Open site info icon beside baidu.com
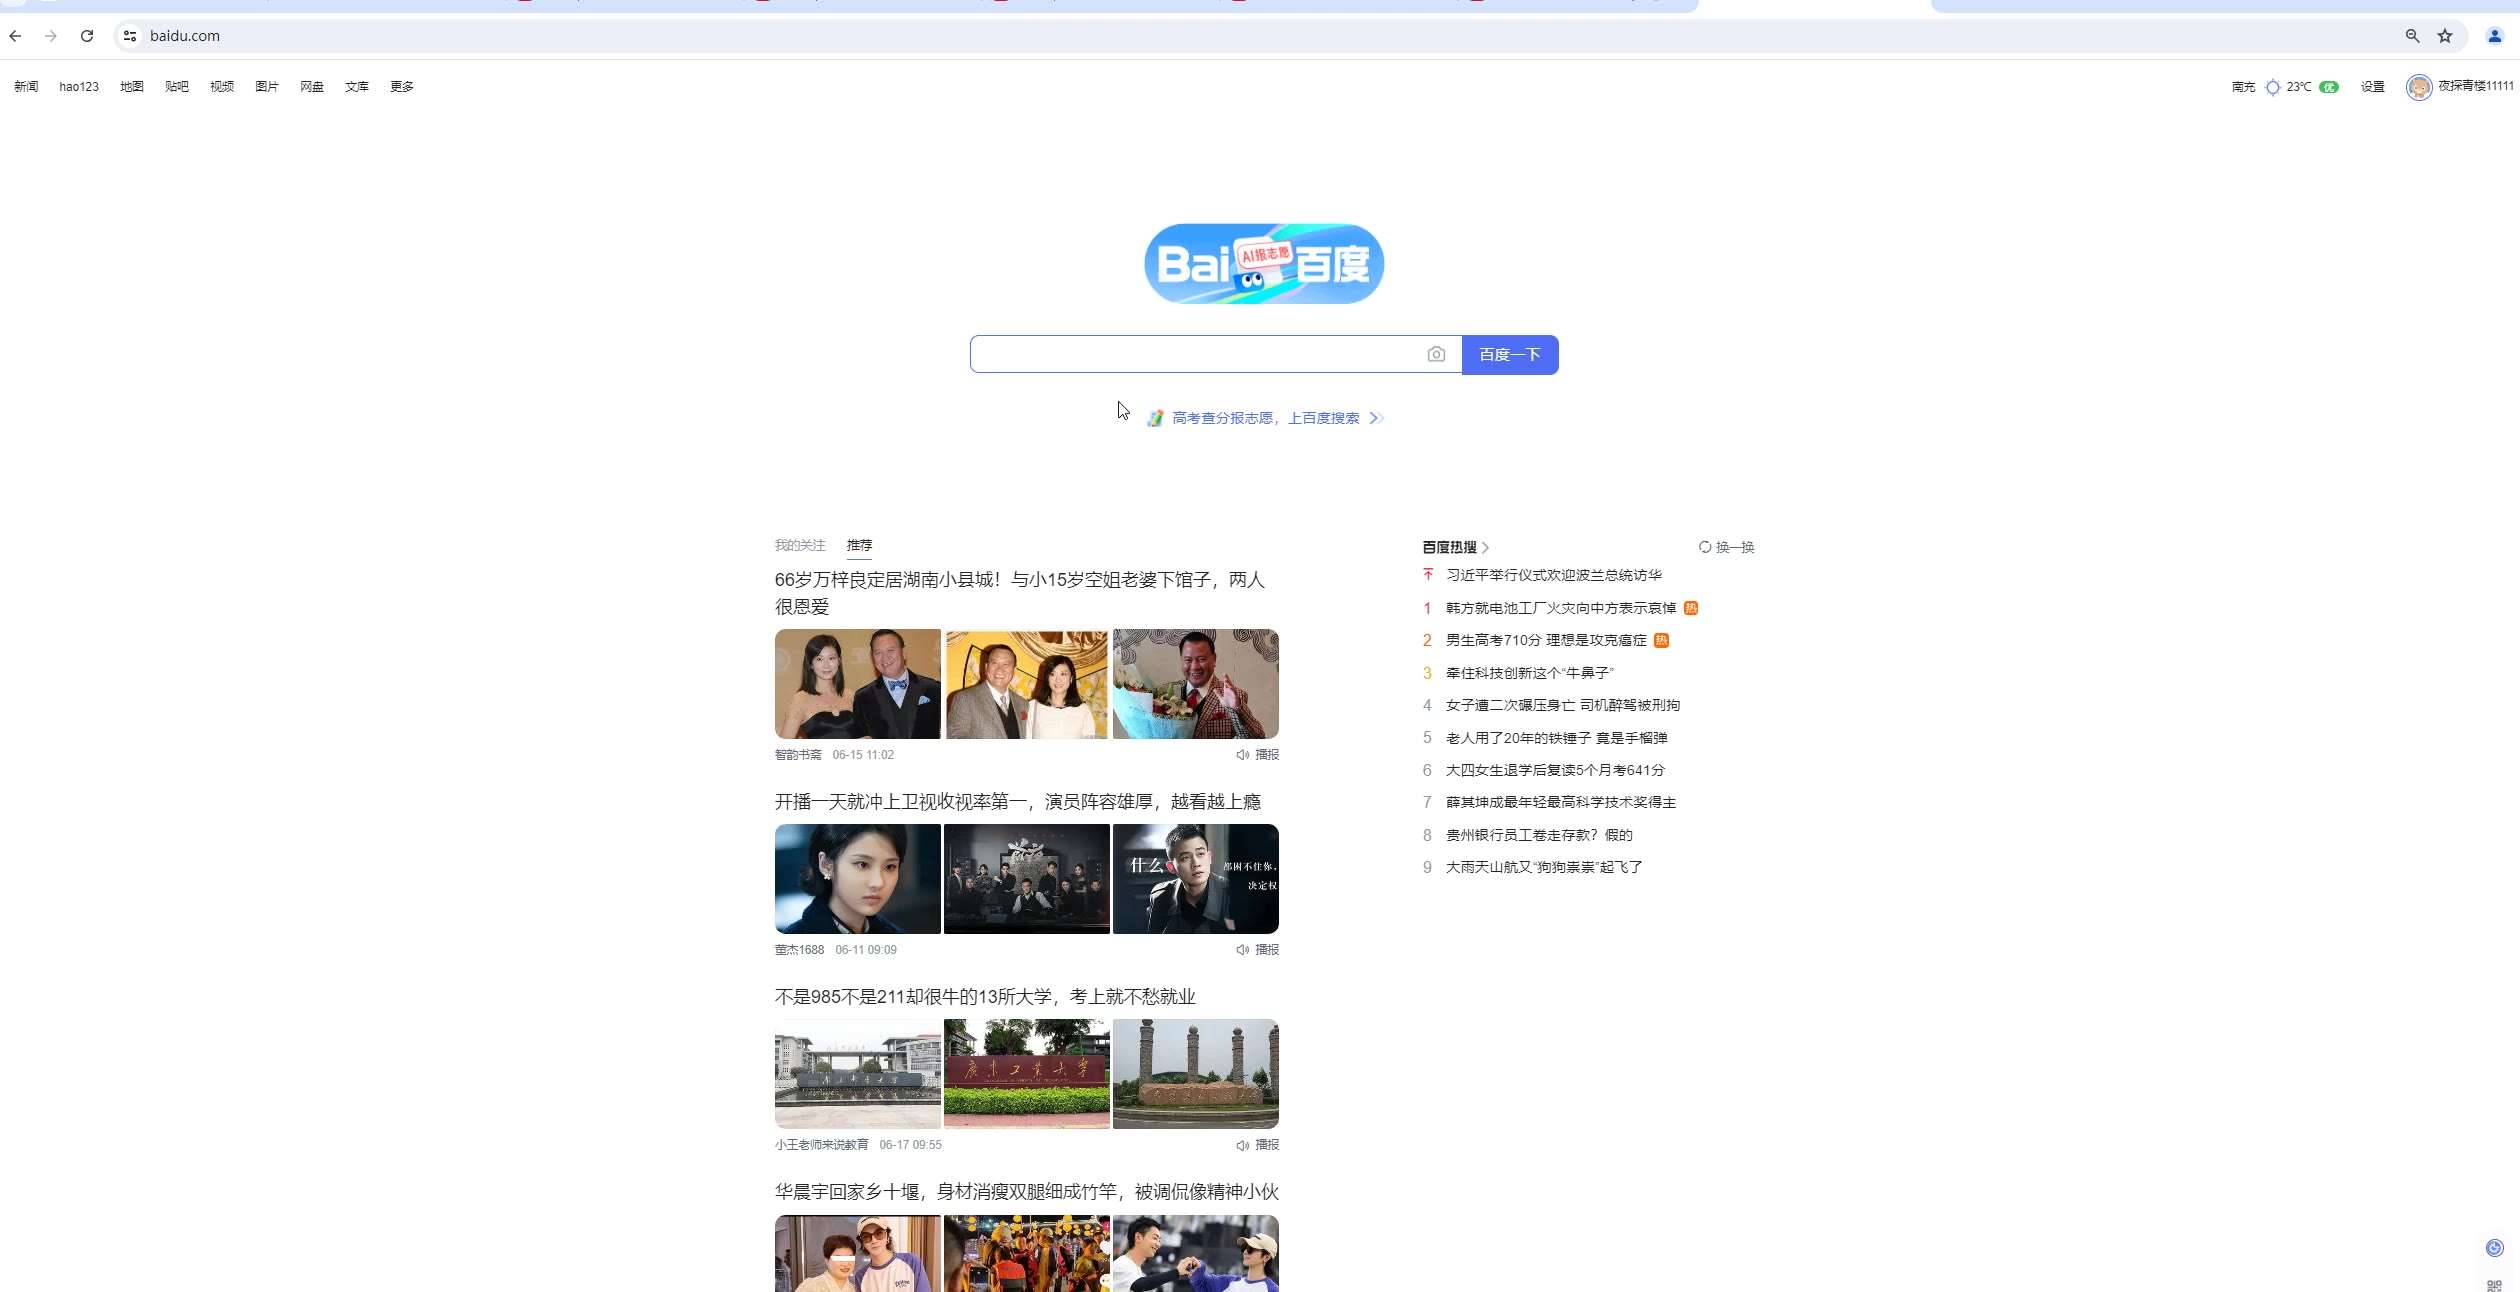 pos(130,36)
